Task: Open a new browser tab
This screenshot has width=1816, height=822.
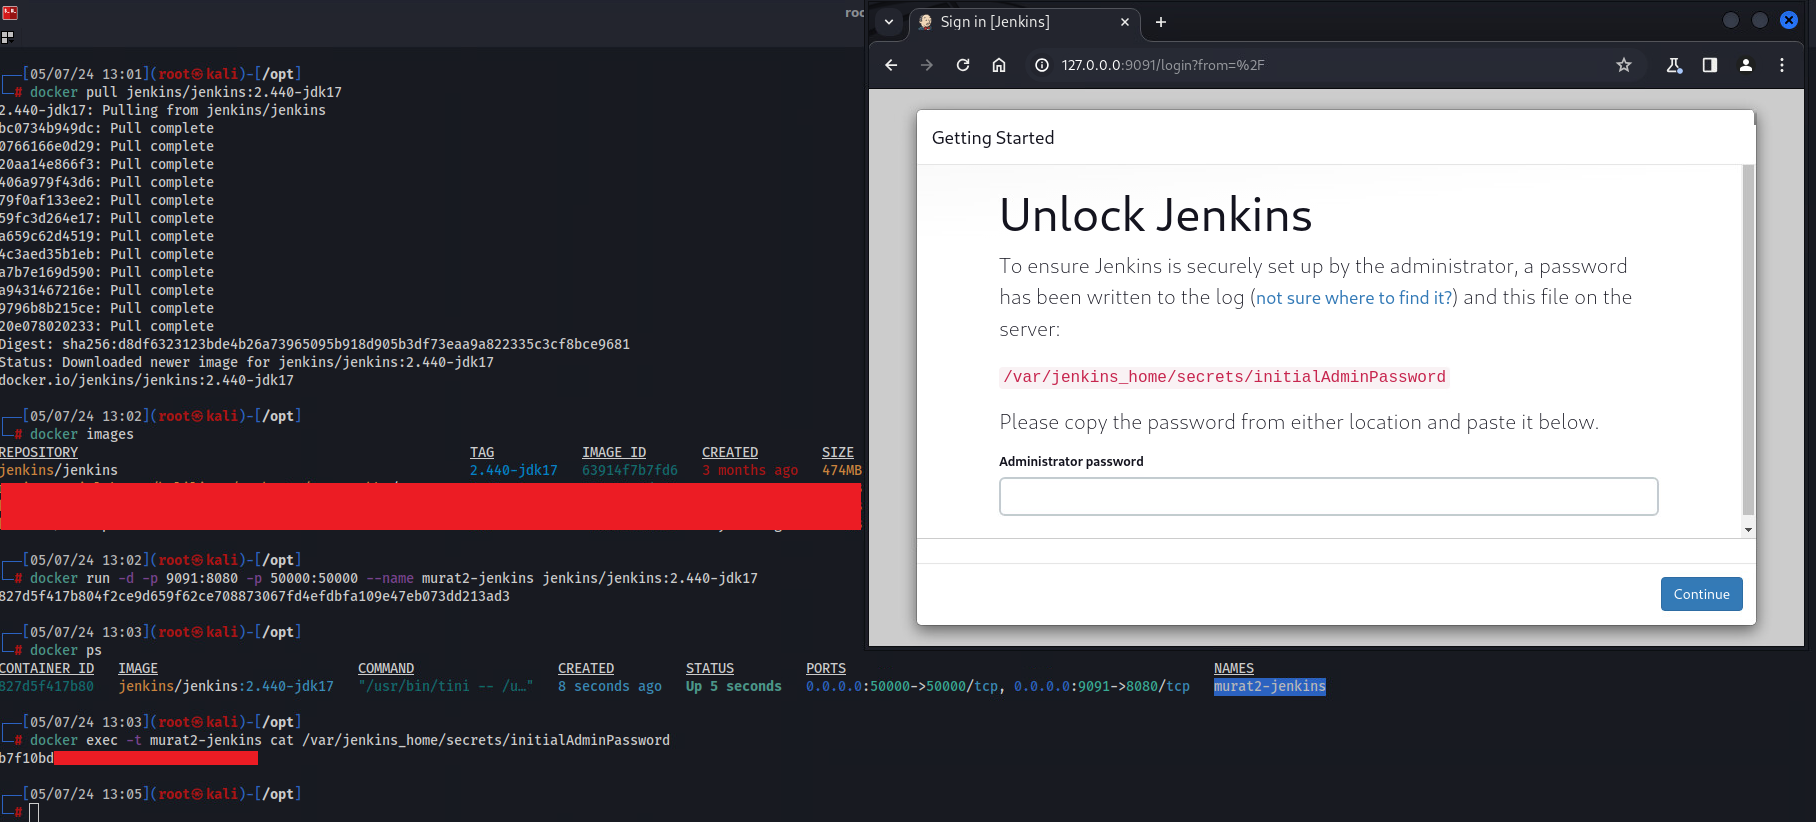Action: [x=1161, y=22]
